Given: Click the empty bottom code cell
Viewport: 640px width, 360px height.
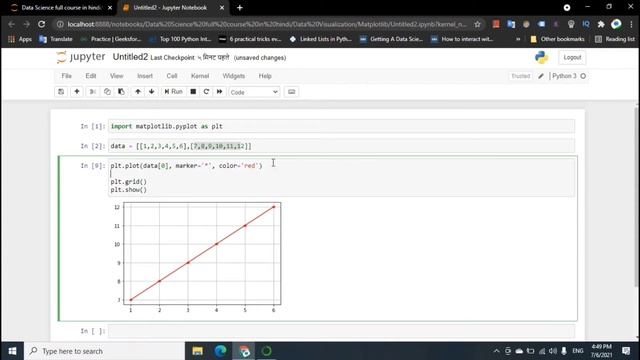Looking at the screenshot, I should (x=341, y=331).
